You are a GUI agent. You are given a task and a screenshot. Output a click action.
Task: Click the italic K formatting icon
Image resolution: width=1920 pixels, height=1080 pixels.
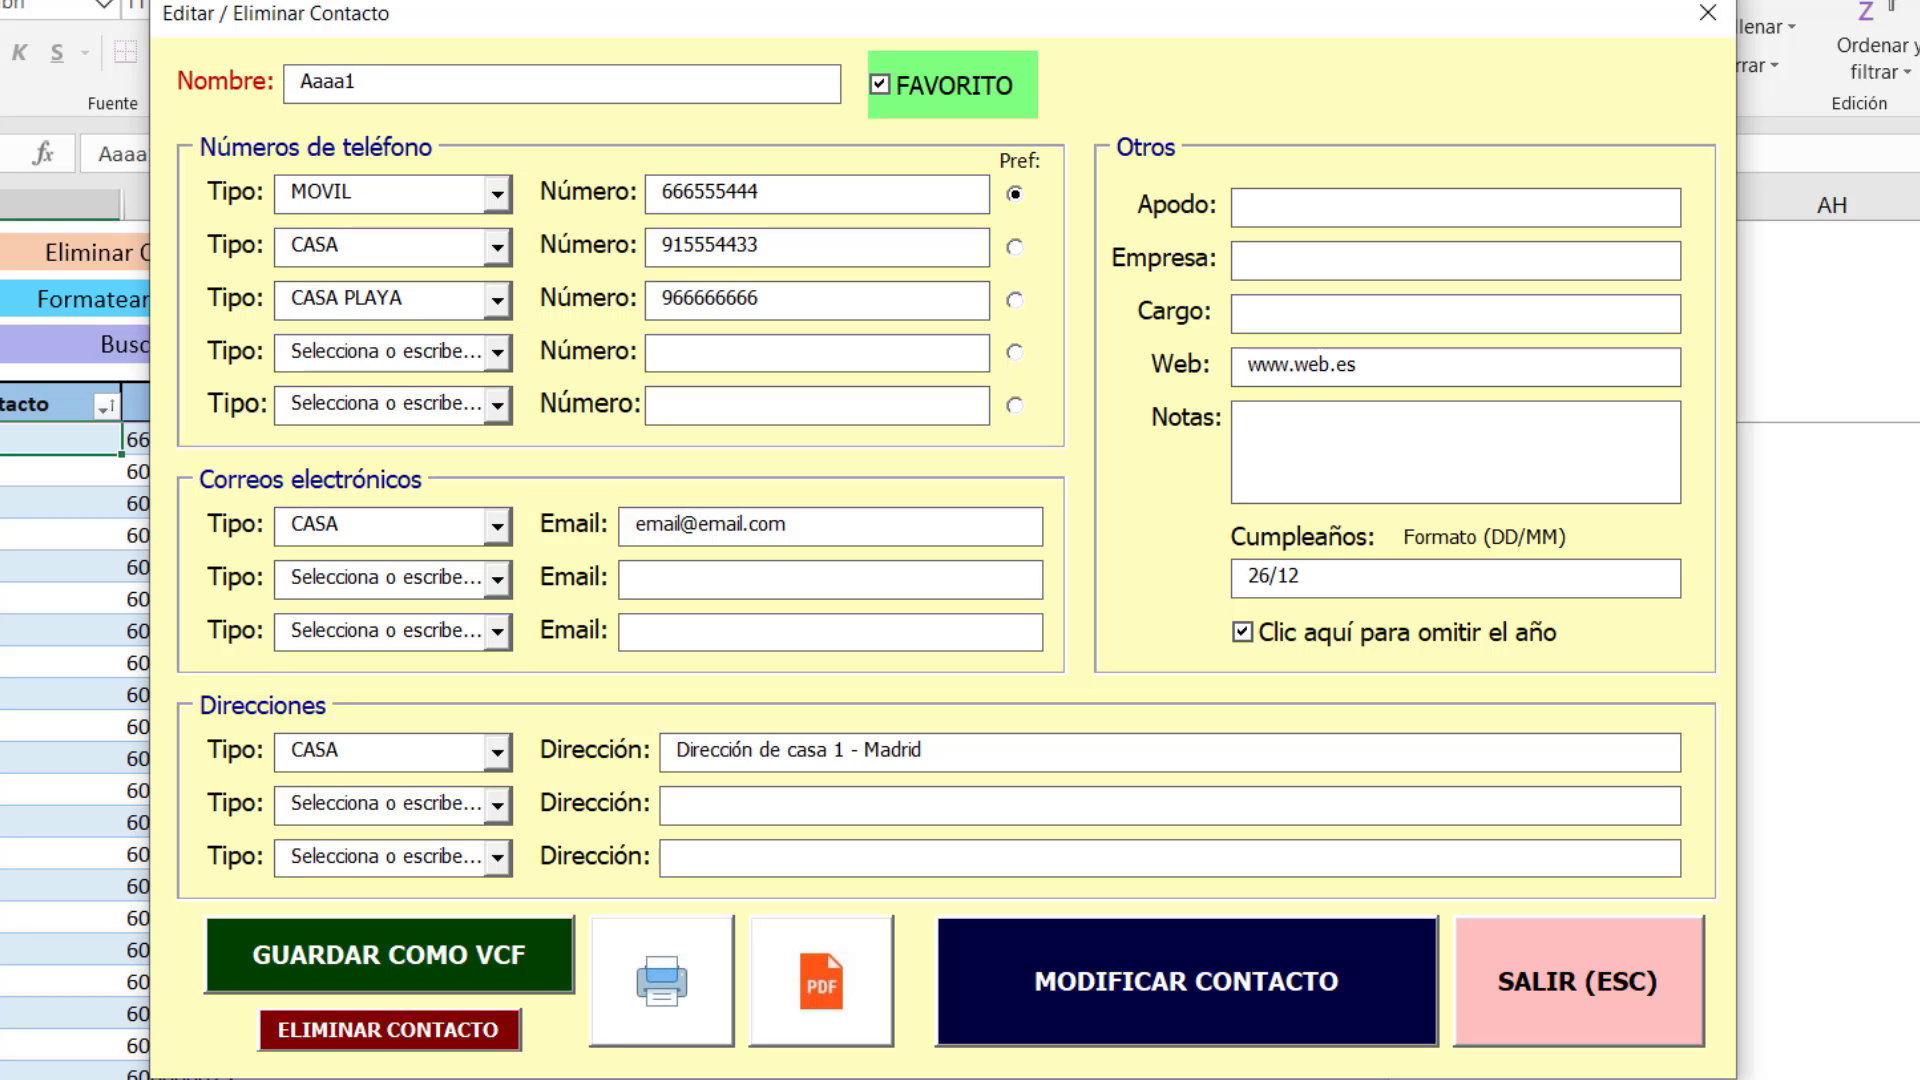20,53
